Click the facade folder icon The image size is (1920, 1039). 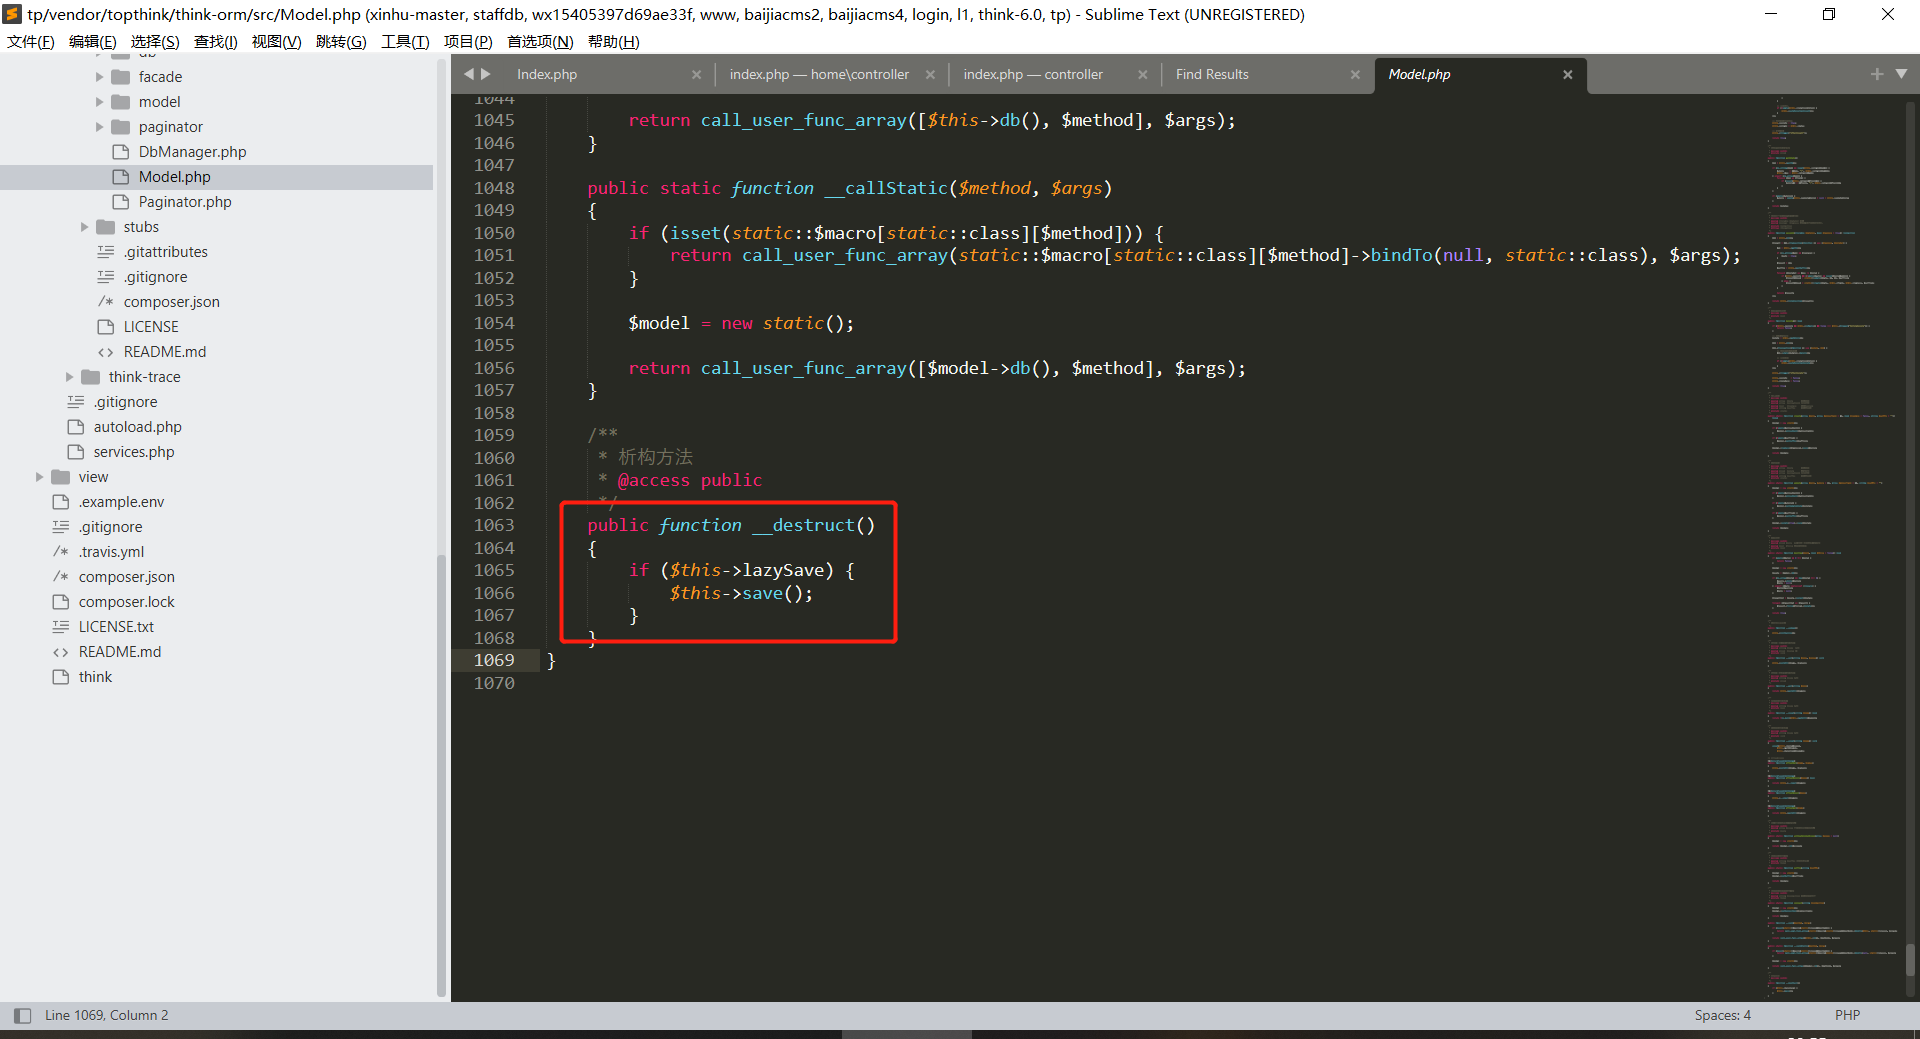[x=121, y=77]
